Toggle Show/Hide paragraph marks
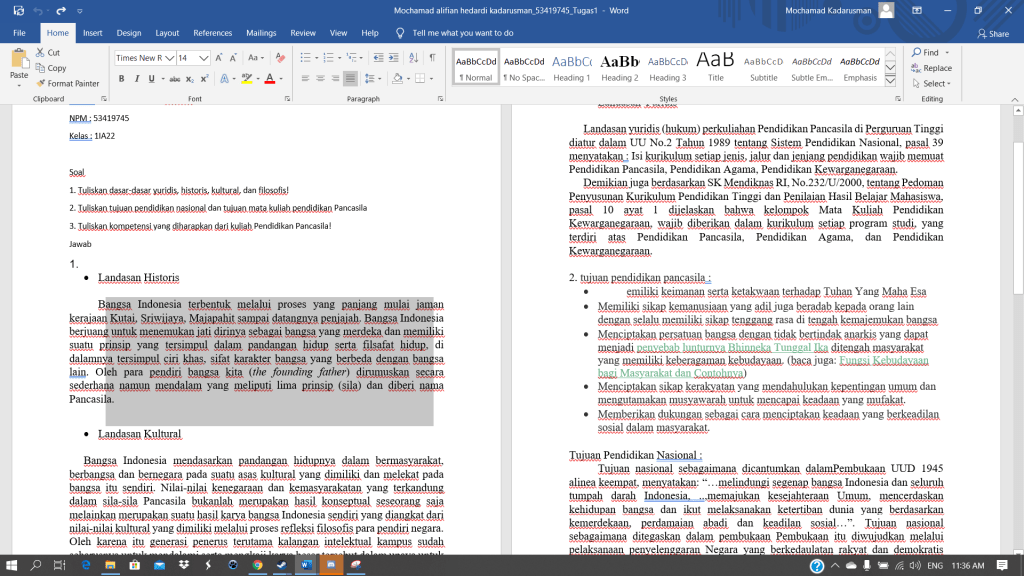Viewport: 1024px width, 576px height. [432, 57]
